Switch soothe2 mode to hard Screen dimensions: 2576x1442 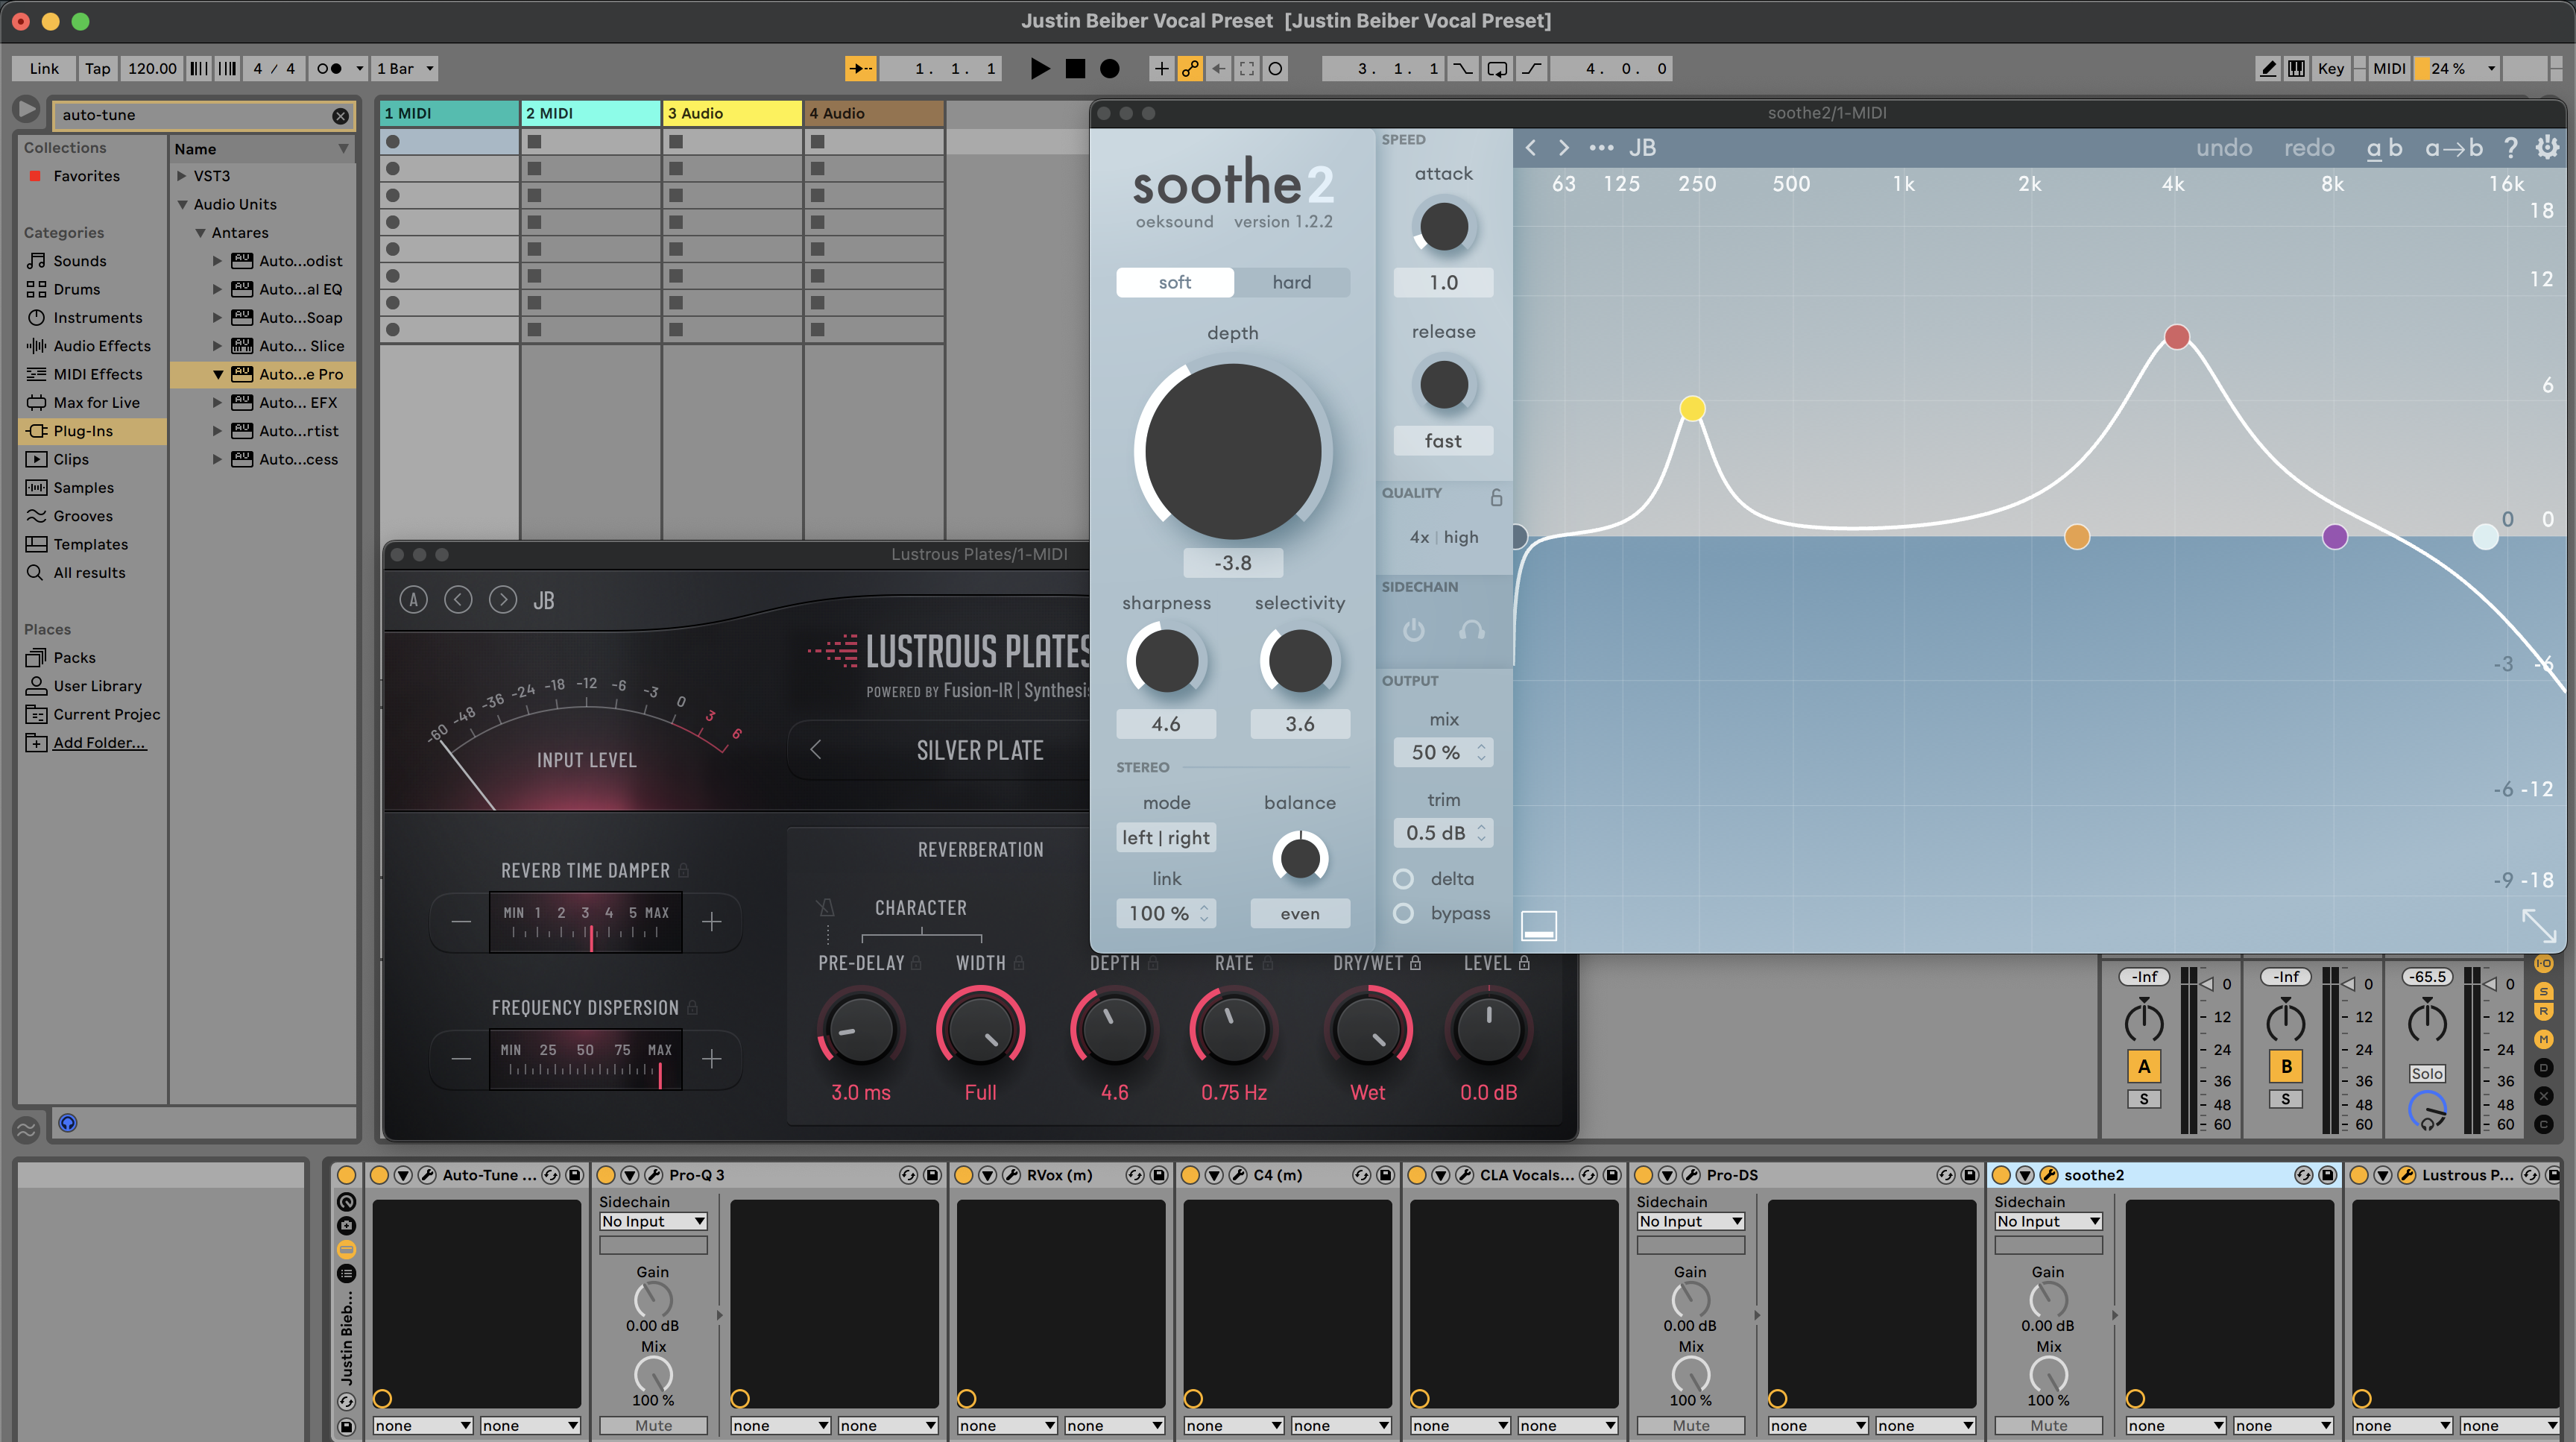coord(1291,282)
